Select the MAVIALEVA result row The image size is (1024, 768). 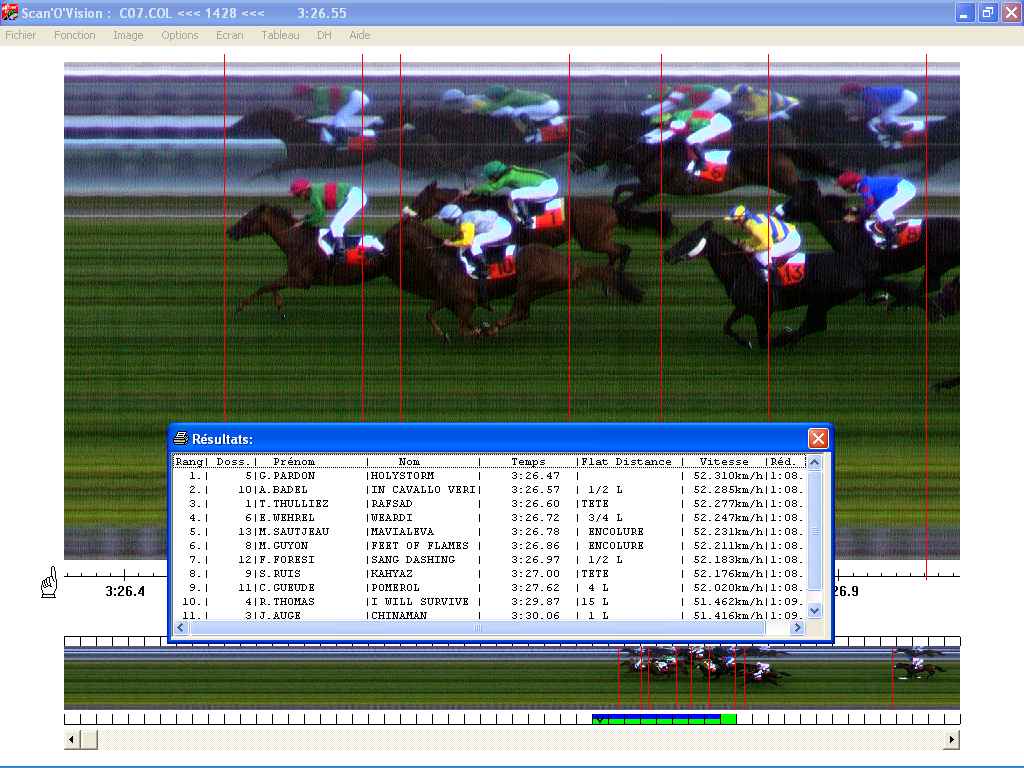[488, 532]
